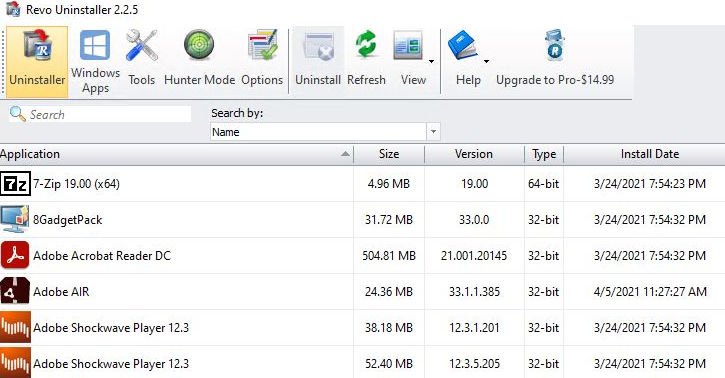The width and height of the screenshot is (725, 378).
Task: Click the 64-bit type cell
Action: click(x=544, y=184)
